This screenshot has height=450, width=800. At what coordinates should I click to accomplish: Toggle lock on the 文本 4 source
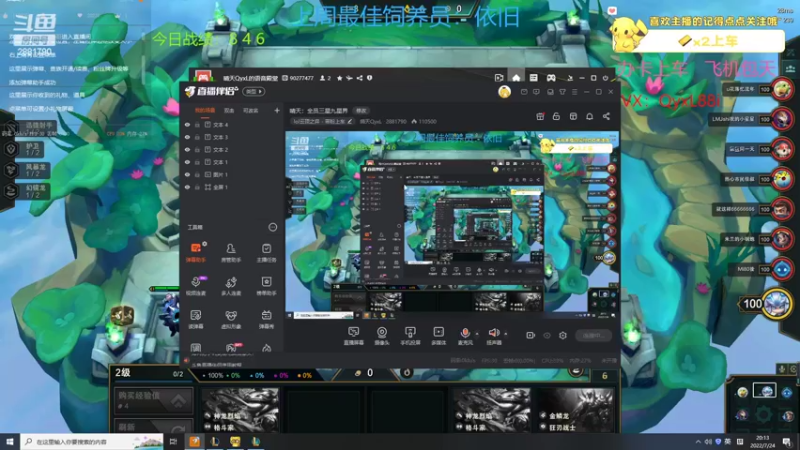click(x=197, y=124)
